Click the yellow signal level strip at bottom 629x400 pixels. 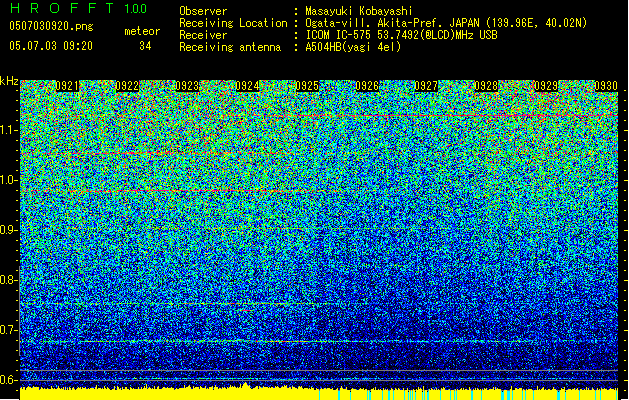coord(319,393)
